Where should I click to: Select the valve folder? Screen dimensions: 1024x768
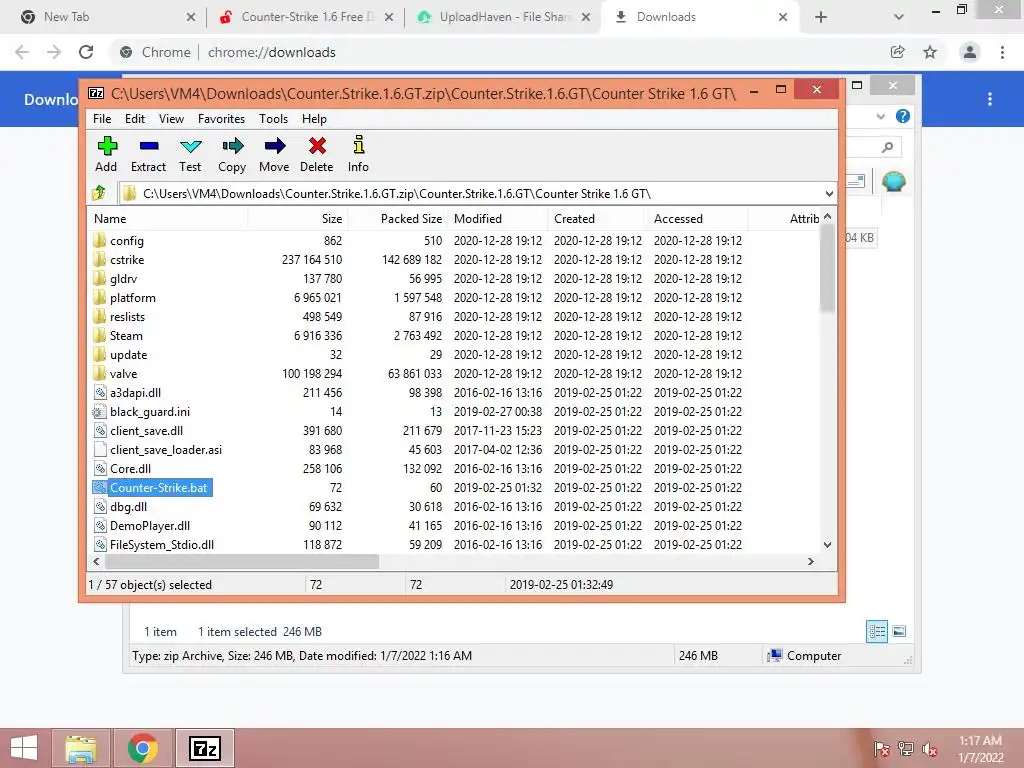tap(123, 374)
